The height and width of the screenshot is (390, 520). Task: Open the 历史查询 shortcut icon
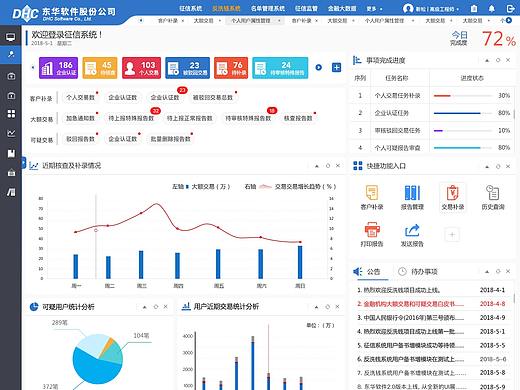click(x=493, y=197)
